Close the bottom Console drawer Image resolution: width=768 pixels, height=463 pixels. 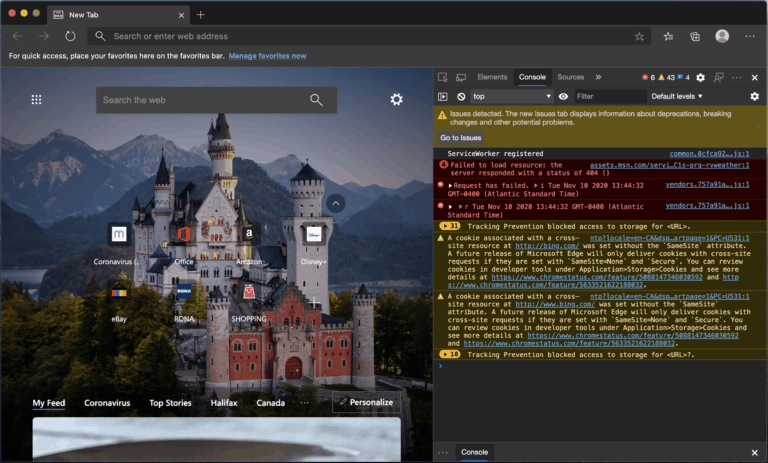coord(754,453)
